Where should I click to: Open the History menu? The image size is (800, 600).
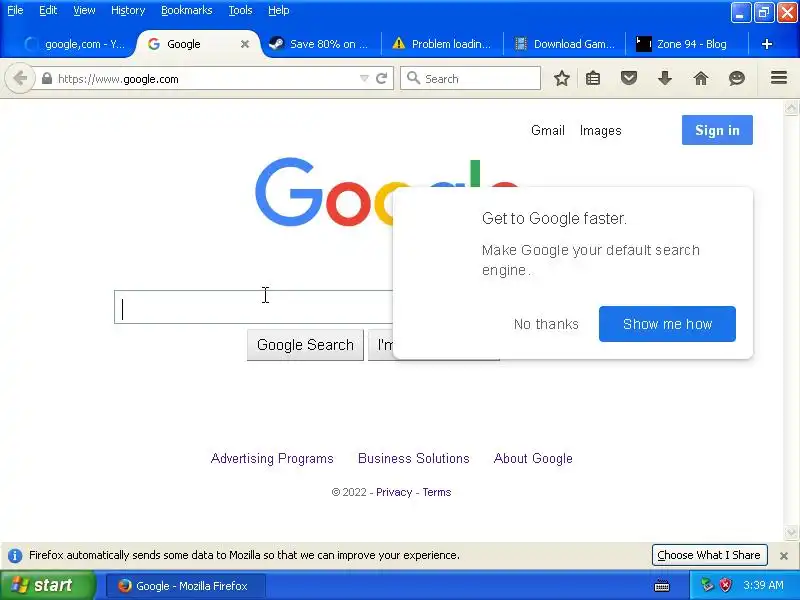pyautogui.click(x=128, y=10)
